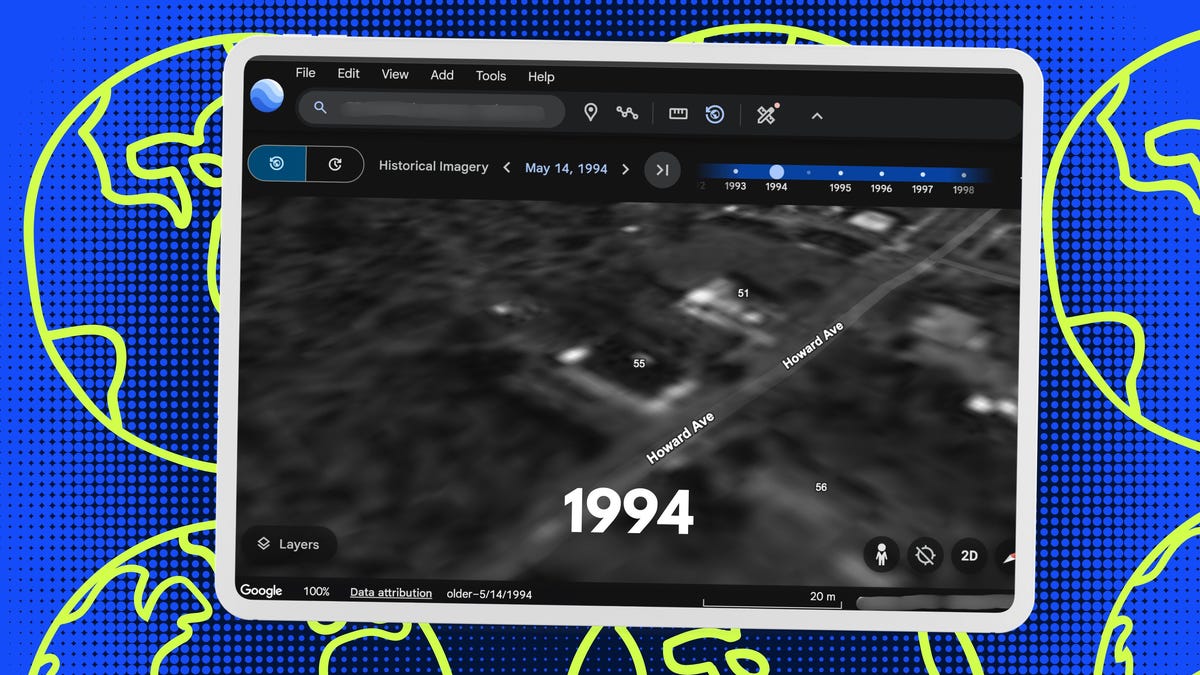Screen dimensions: 1200x675
Task: Click the compass reset orientation icon
Action: click(925, 554)
